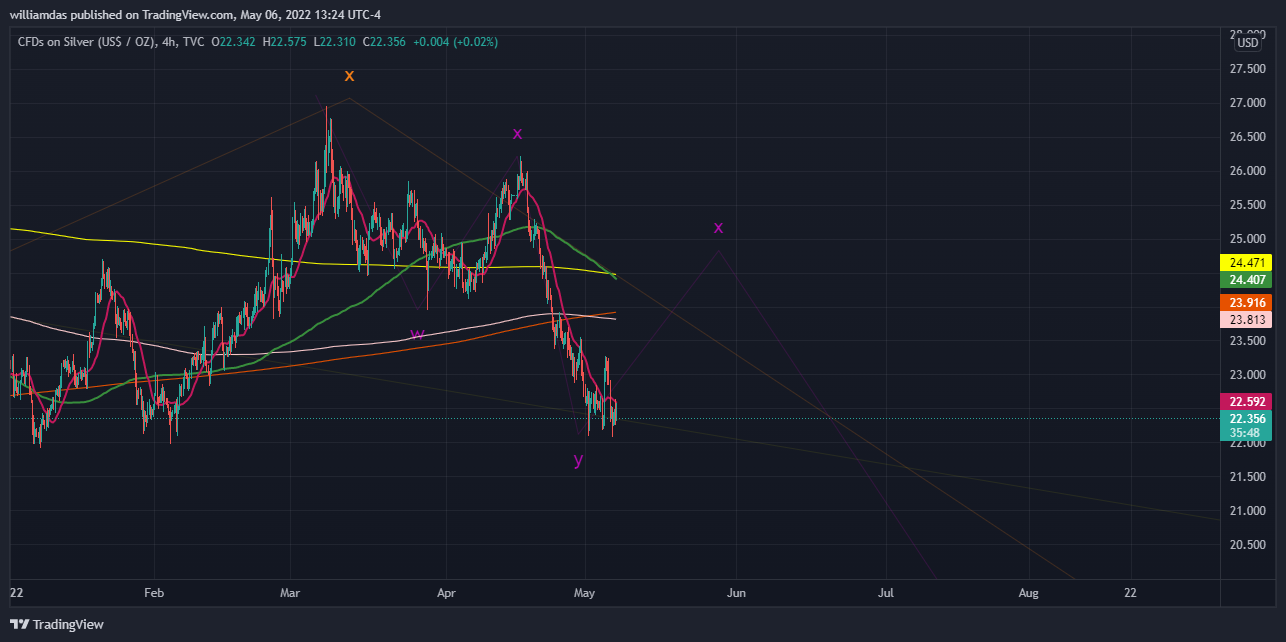This screenshot has height=642, width=1286.
Task: Click the pink 23.813 price label
Action: [x=1245, y=320]
